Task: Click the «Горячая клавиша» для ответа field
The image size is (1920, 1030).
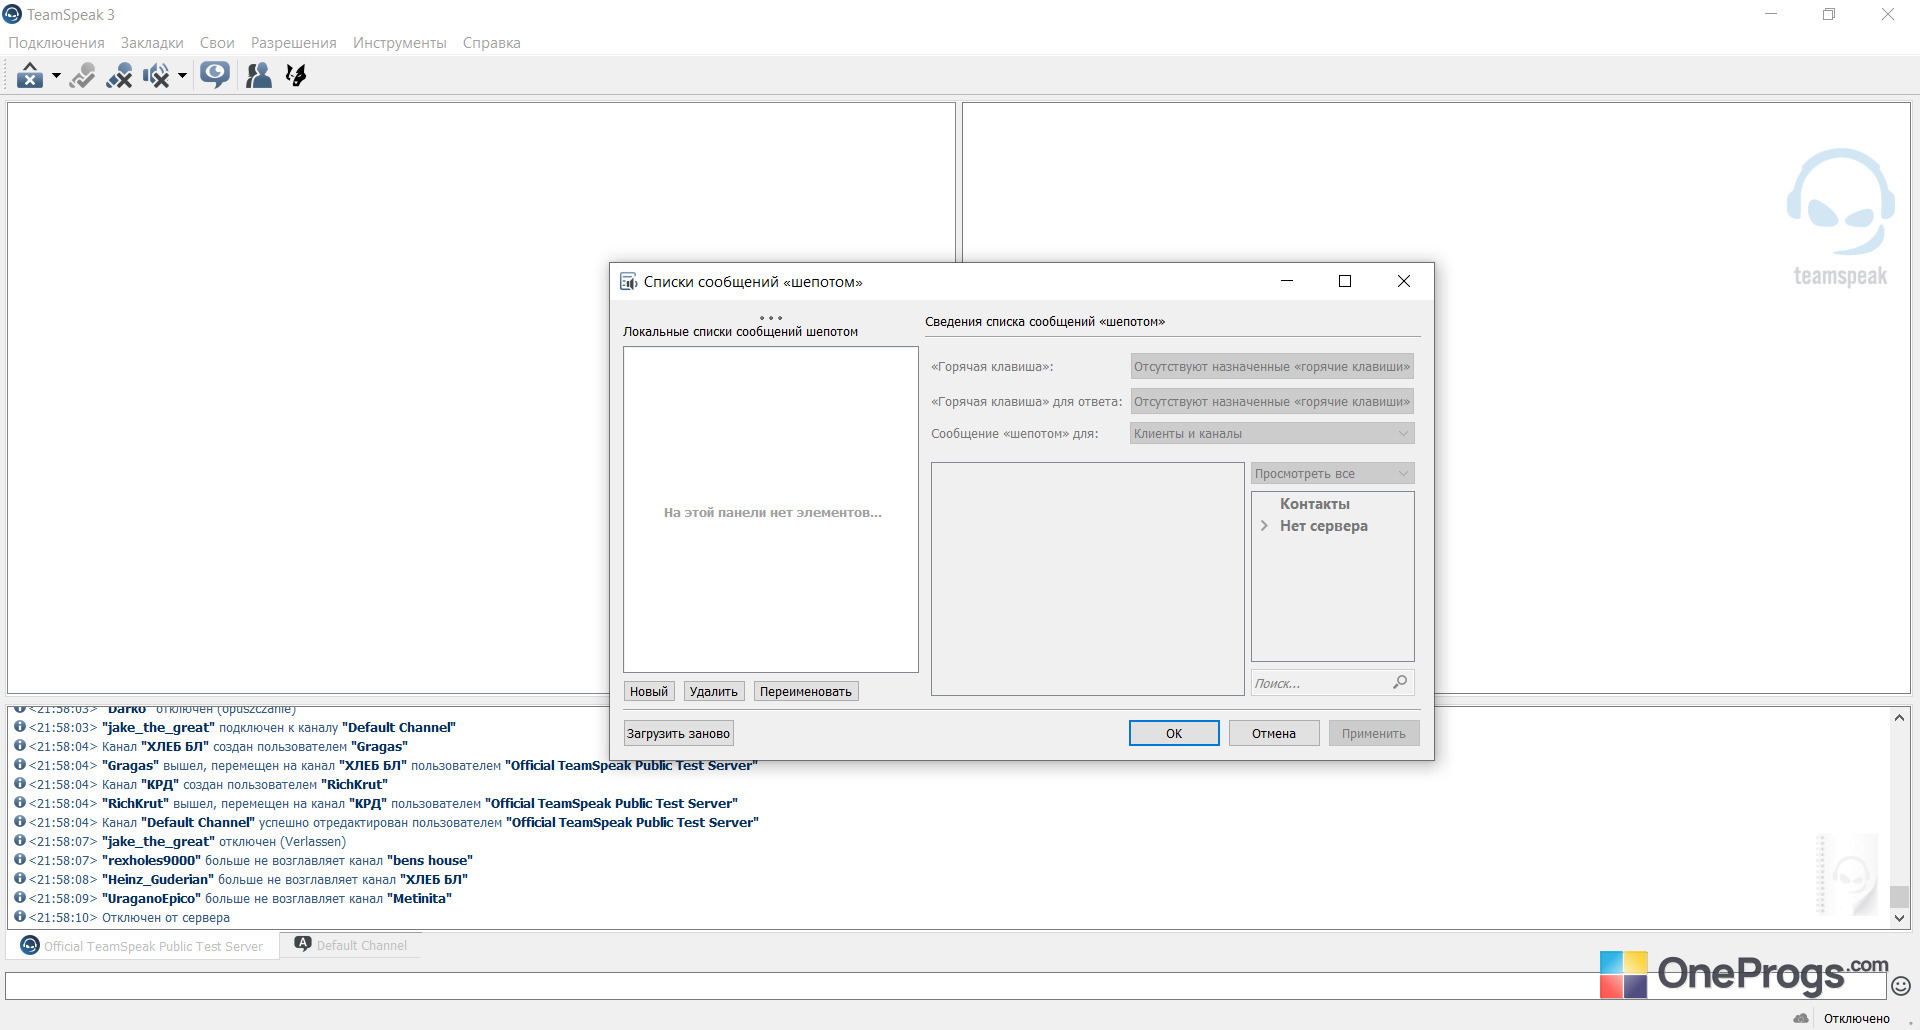Action: (x=1272, y=401)
